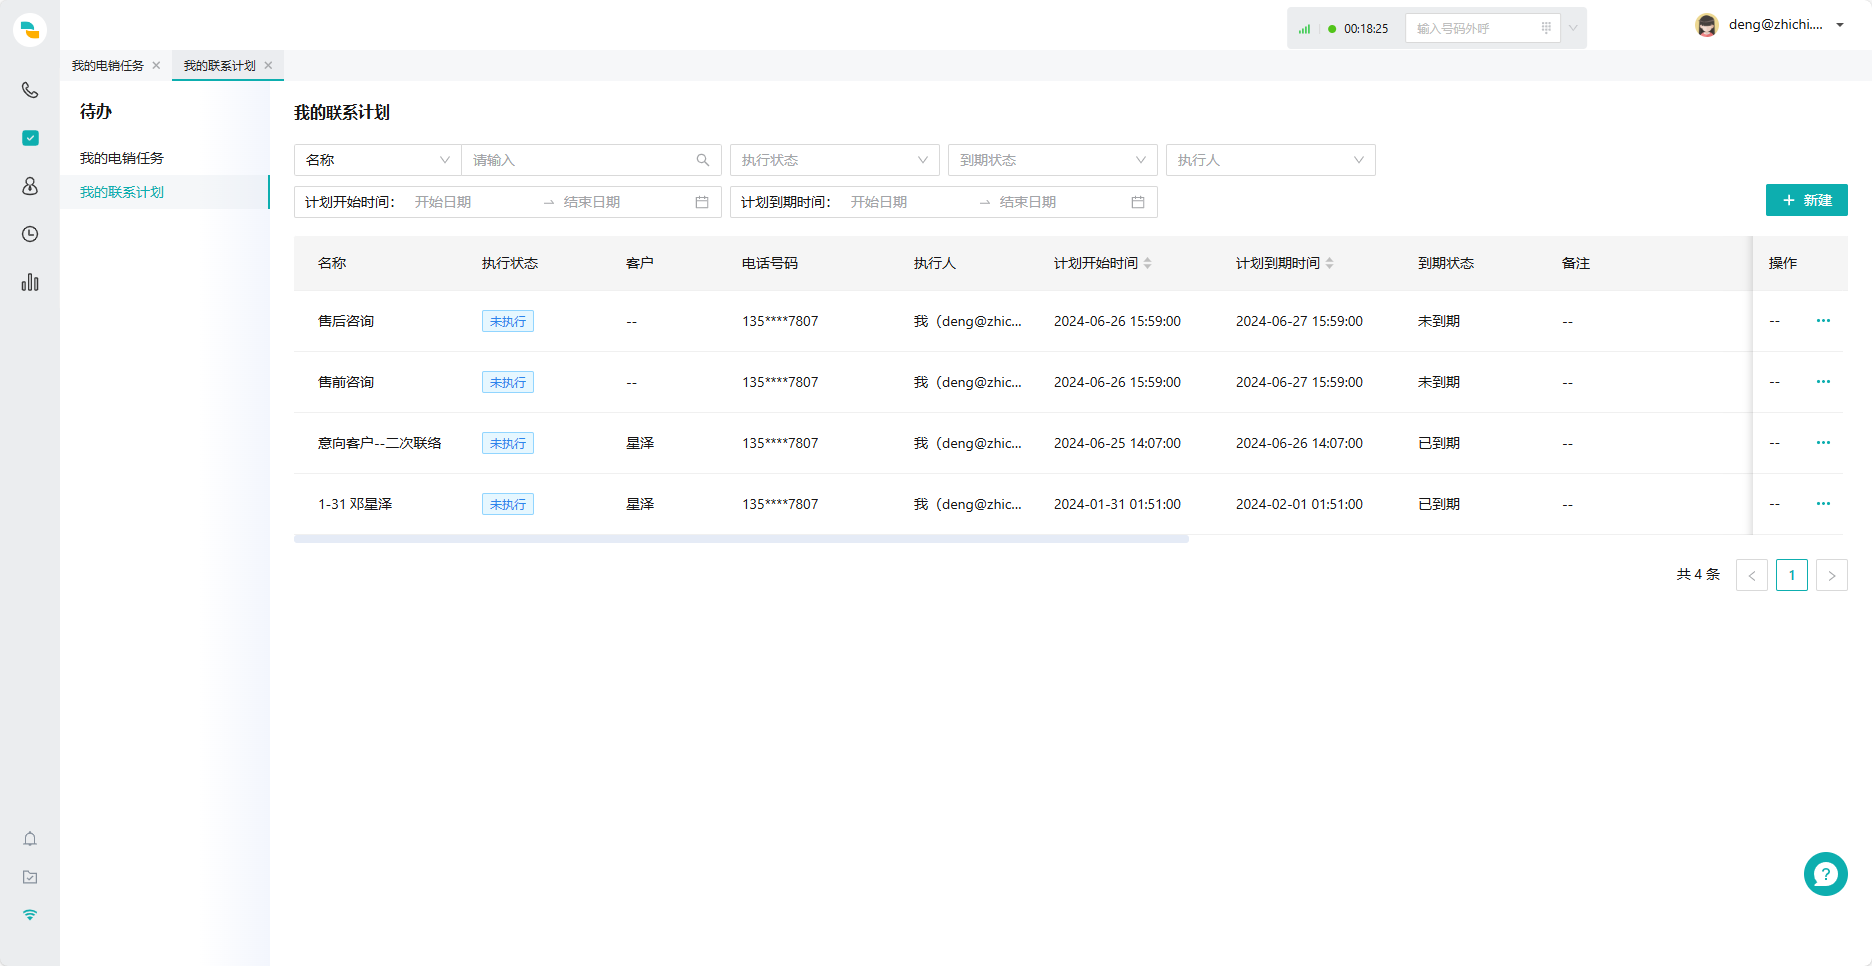Open the notification bell icon
Image resolution: width=1872 pixels, height=966 pixels.
30,839
